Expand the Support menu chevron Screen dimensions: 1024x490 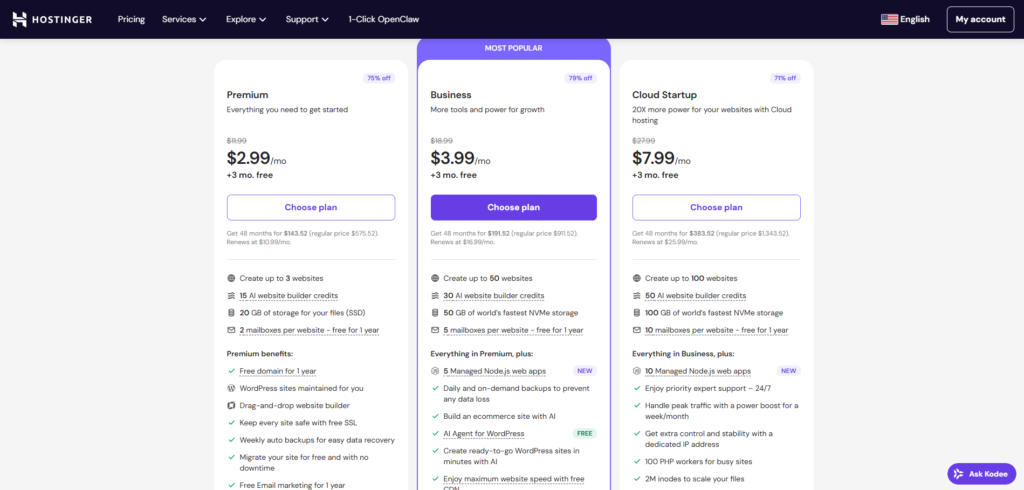point(327,19)
